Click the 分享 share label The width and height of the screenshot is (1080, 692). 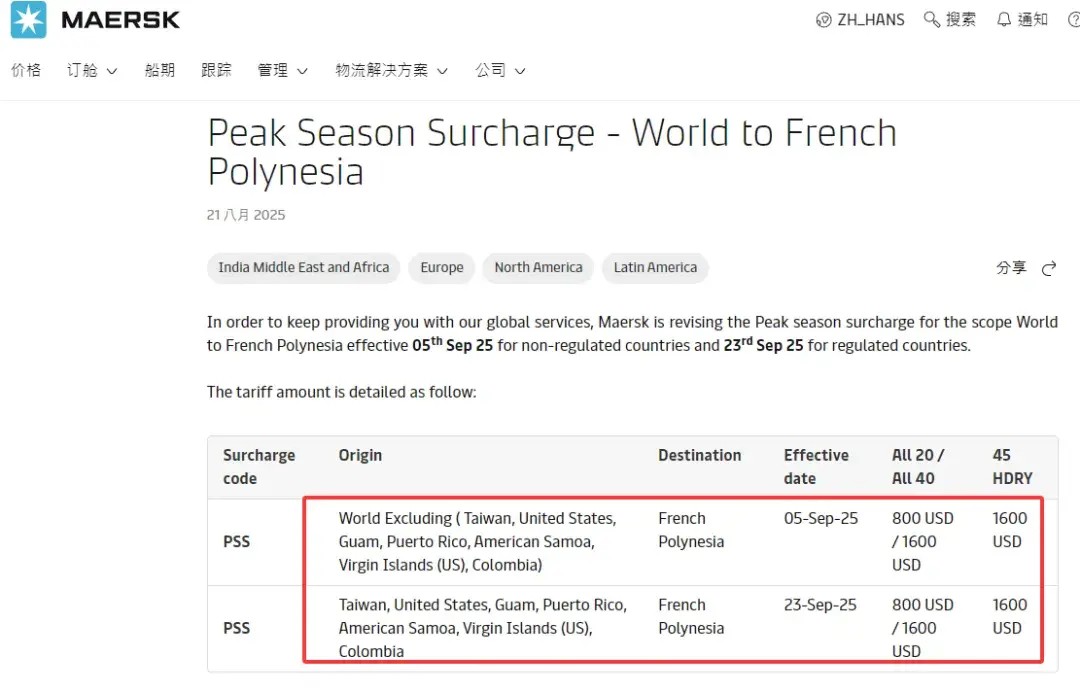(1011, 268)
